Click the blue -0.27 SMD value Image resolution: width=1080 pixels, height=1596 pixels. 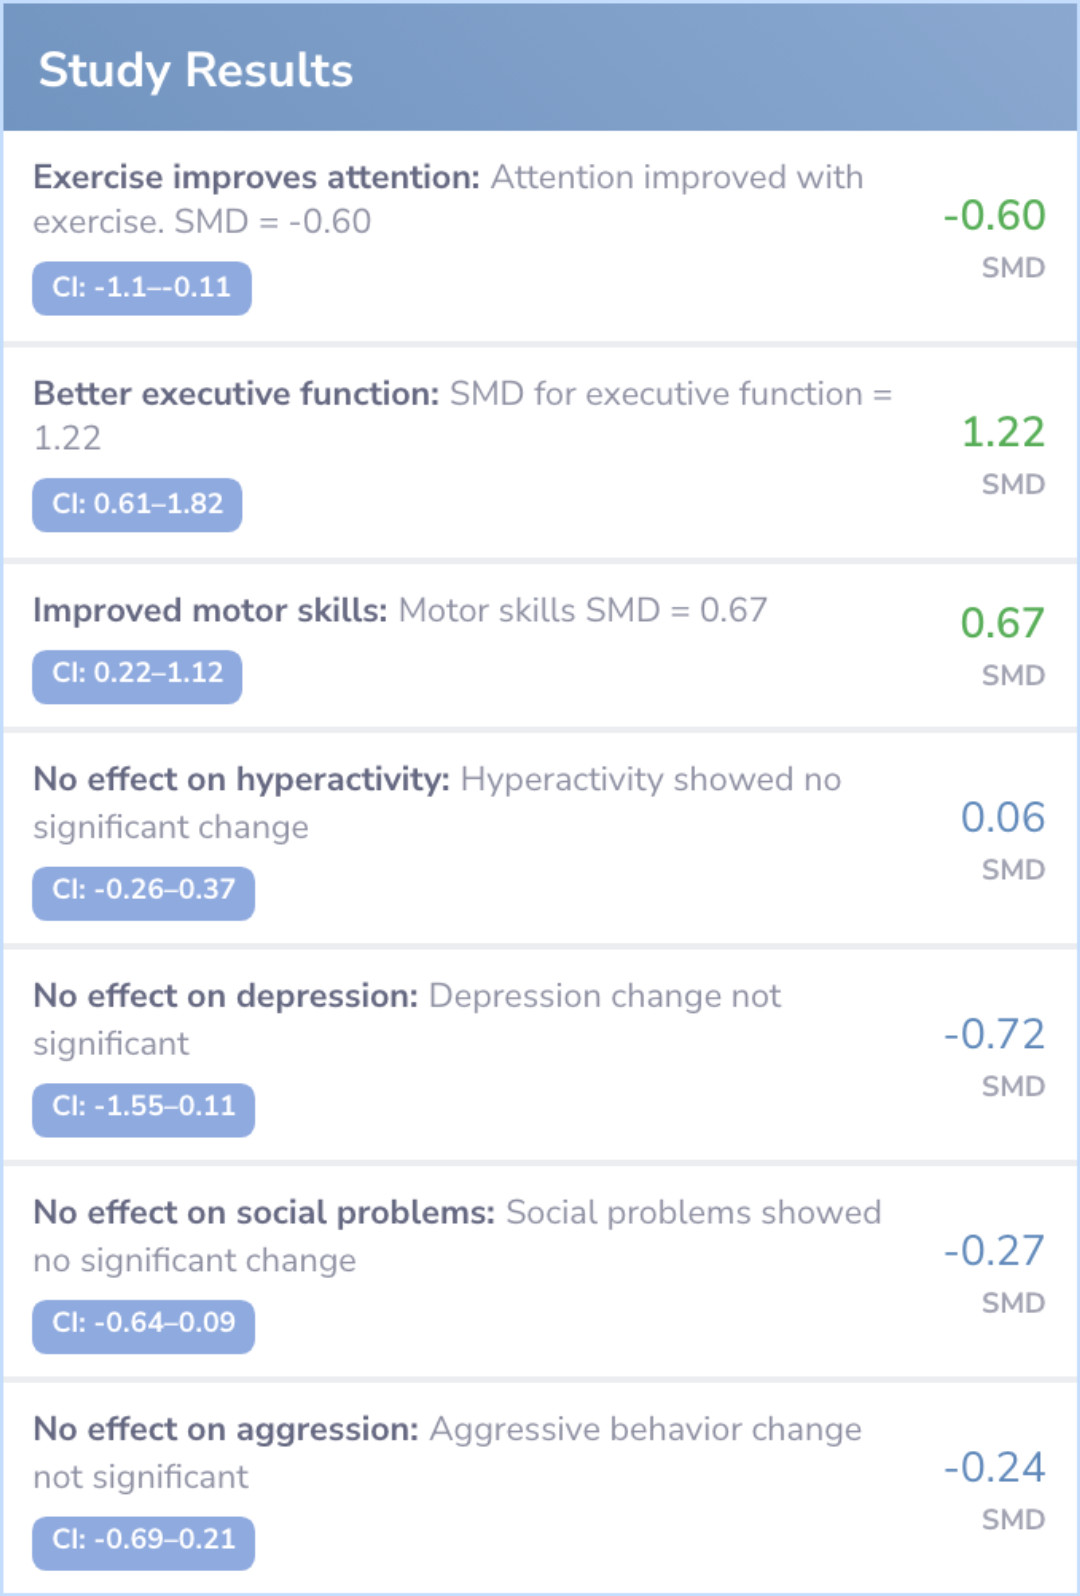coord(994,1251)
